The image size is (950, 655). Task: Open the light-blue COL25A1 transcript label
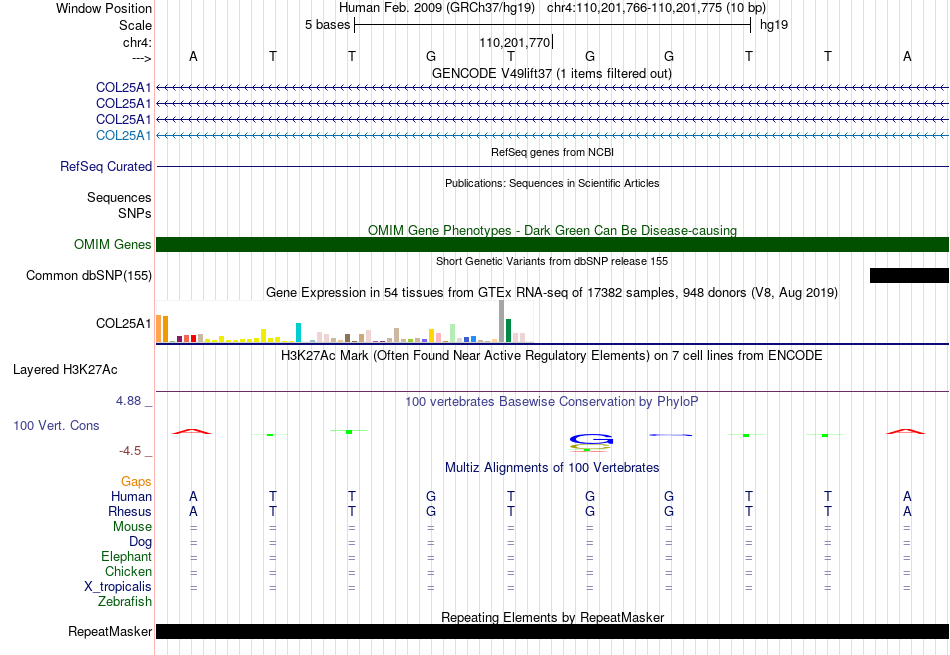tap(124, 135)
